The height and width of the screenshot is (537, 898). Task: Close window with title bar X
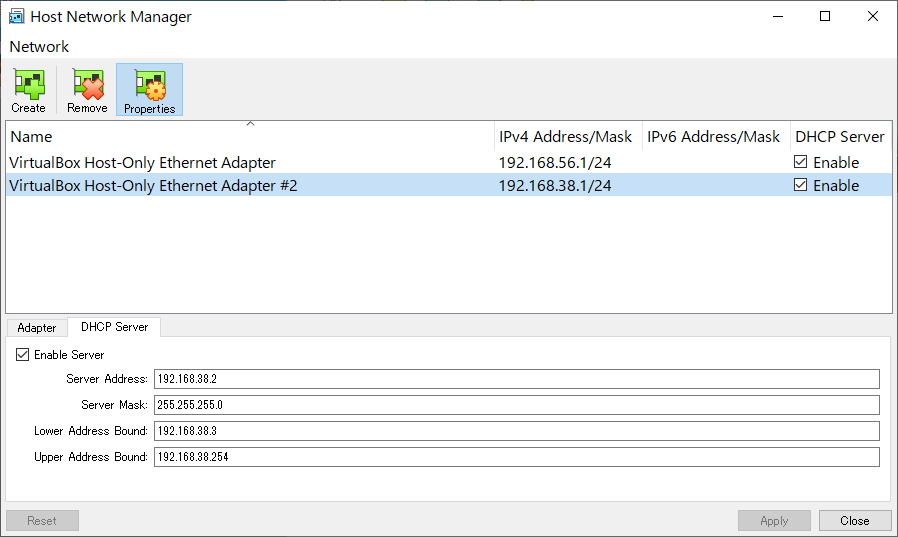873,16
